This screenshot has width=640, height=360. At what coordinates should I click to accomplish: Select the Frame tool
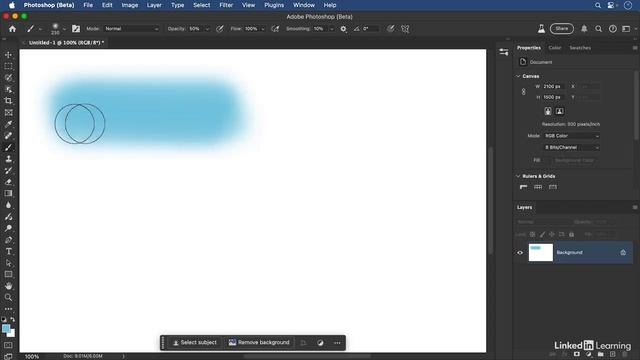point(8,112)
